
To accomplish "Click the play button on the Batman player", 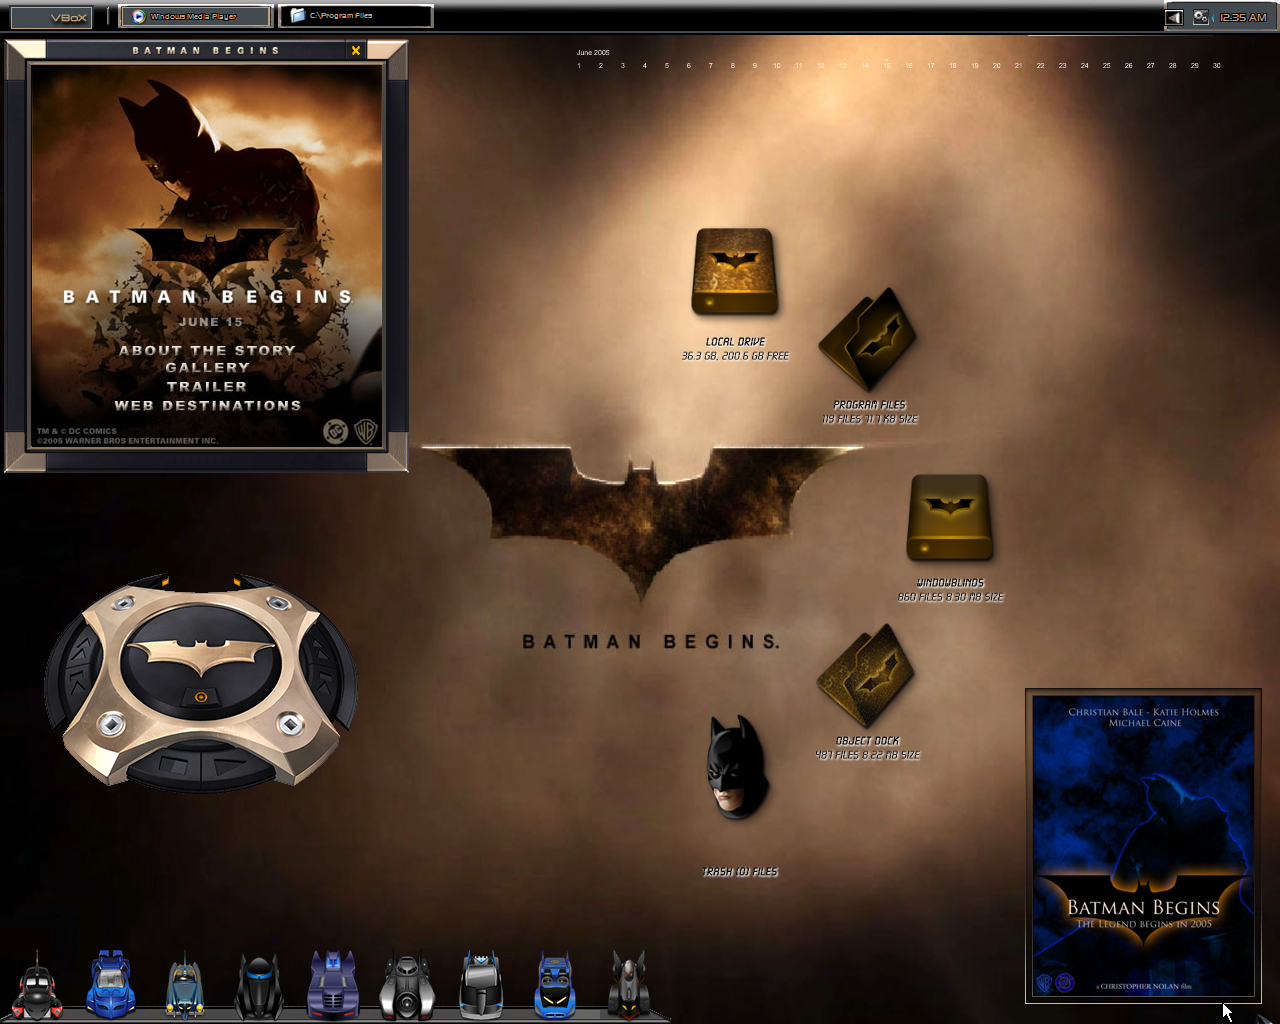I will pos(229,765).
